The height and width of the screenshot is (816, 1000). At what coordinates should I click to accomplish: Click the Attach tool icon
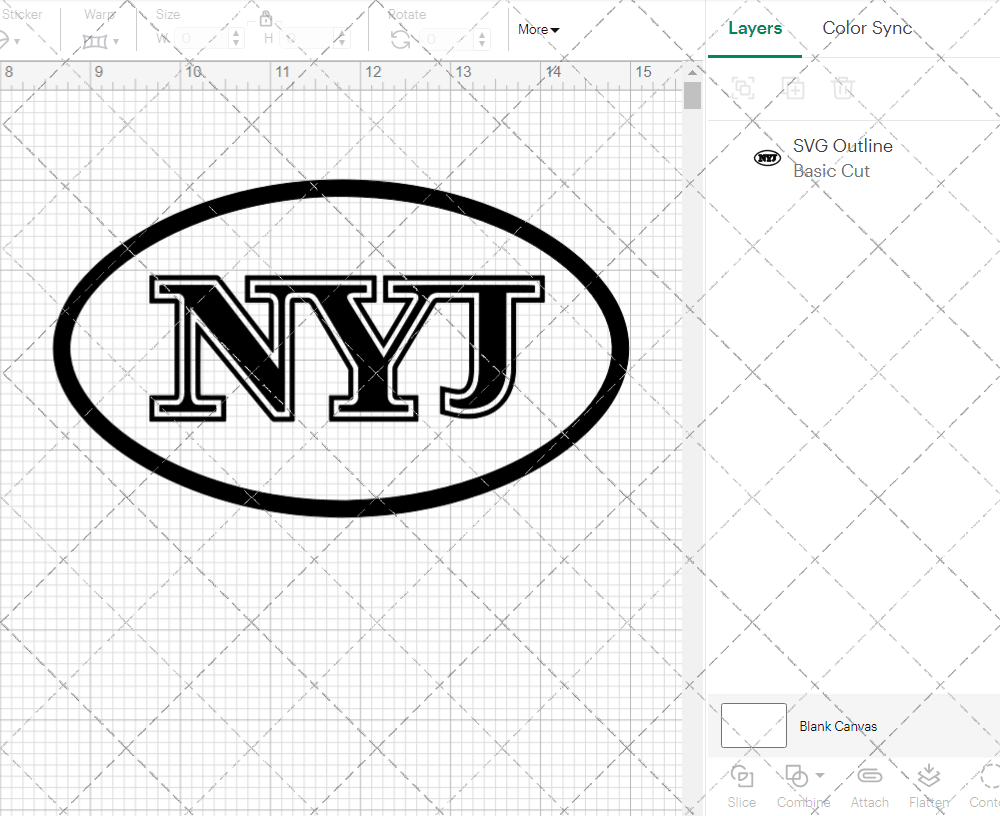pos(869,776)
